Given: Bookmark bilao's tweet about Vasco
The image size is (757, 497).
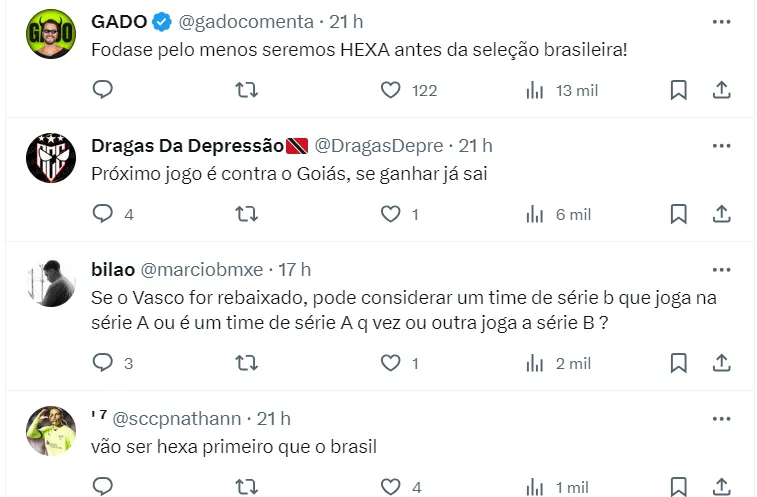Looking at the screenshot, I should [678, 363].
